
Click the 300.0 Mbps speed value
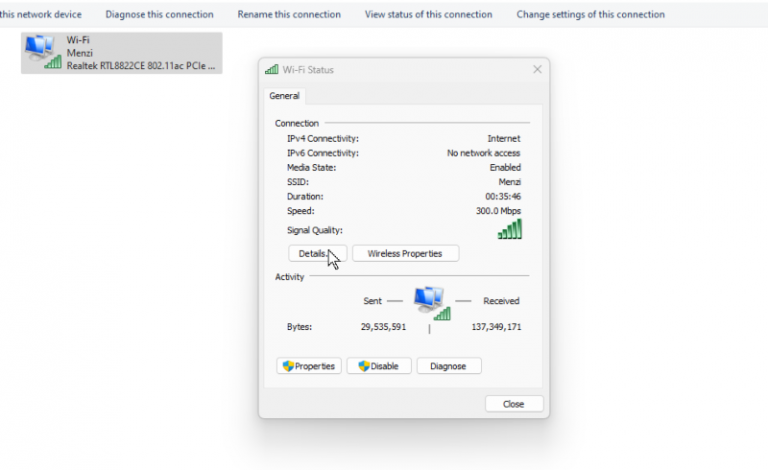[498, 211]
